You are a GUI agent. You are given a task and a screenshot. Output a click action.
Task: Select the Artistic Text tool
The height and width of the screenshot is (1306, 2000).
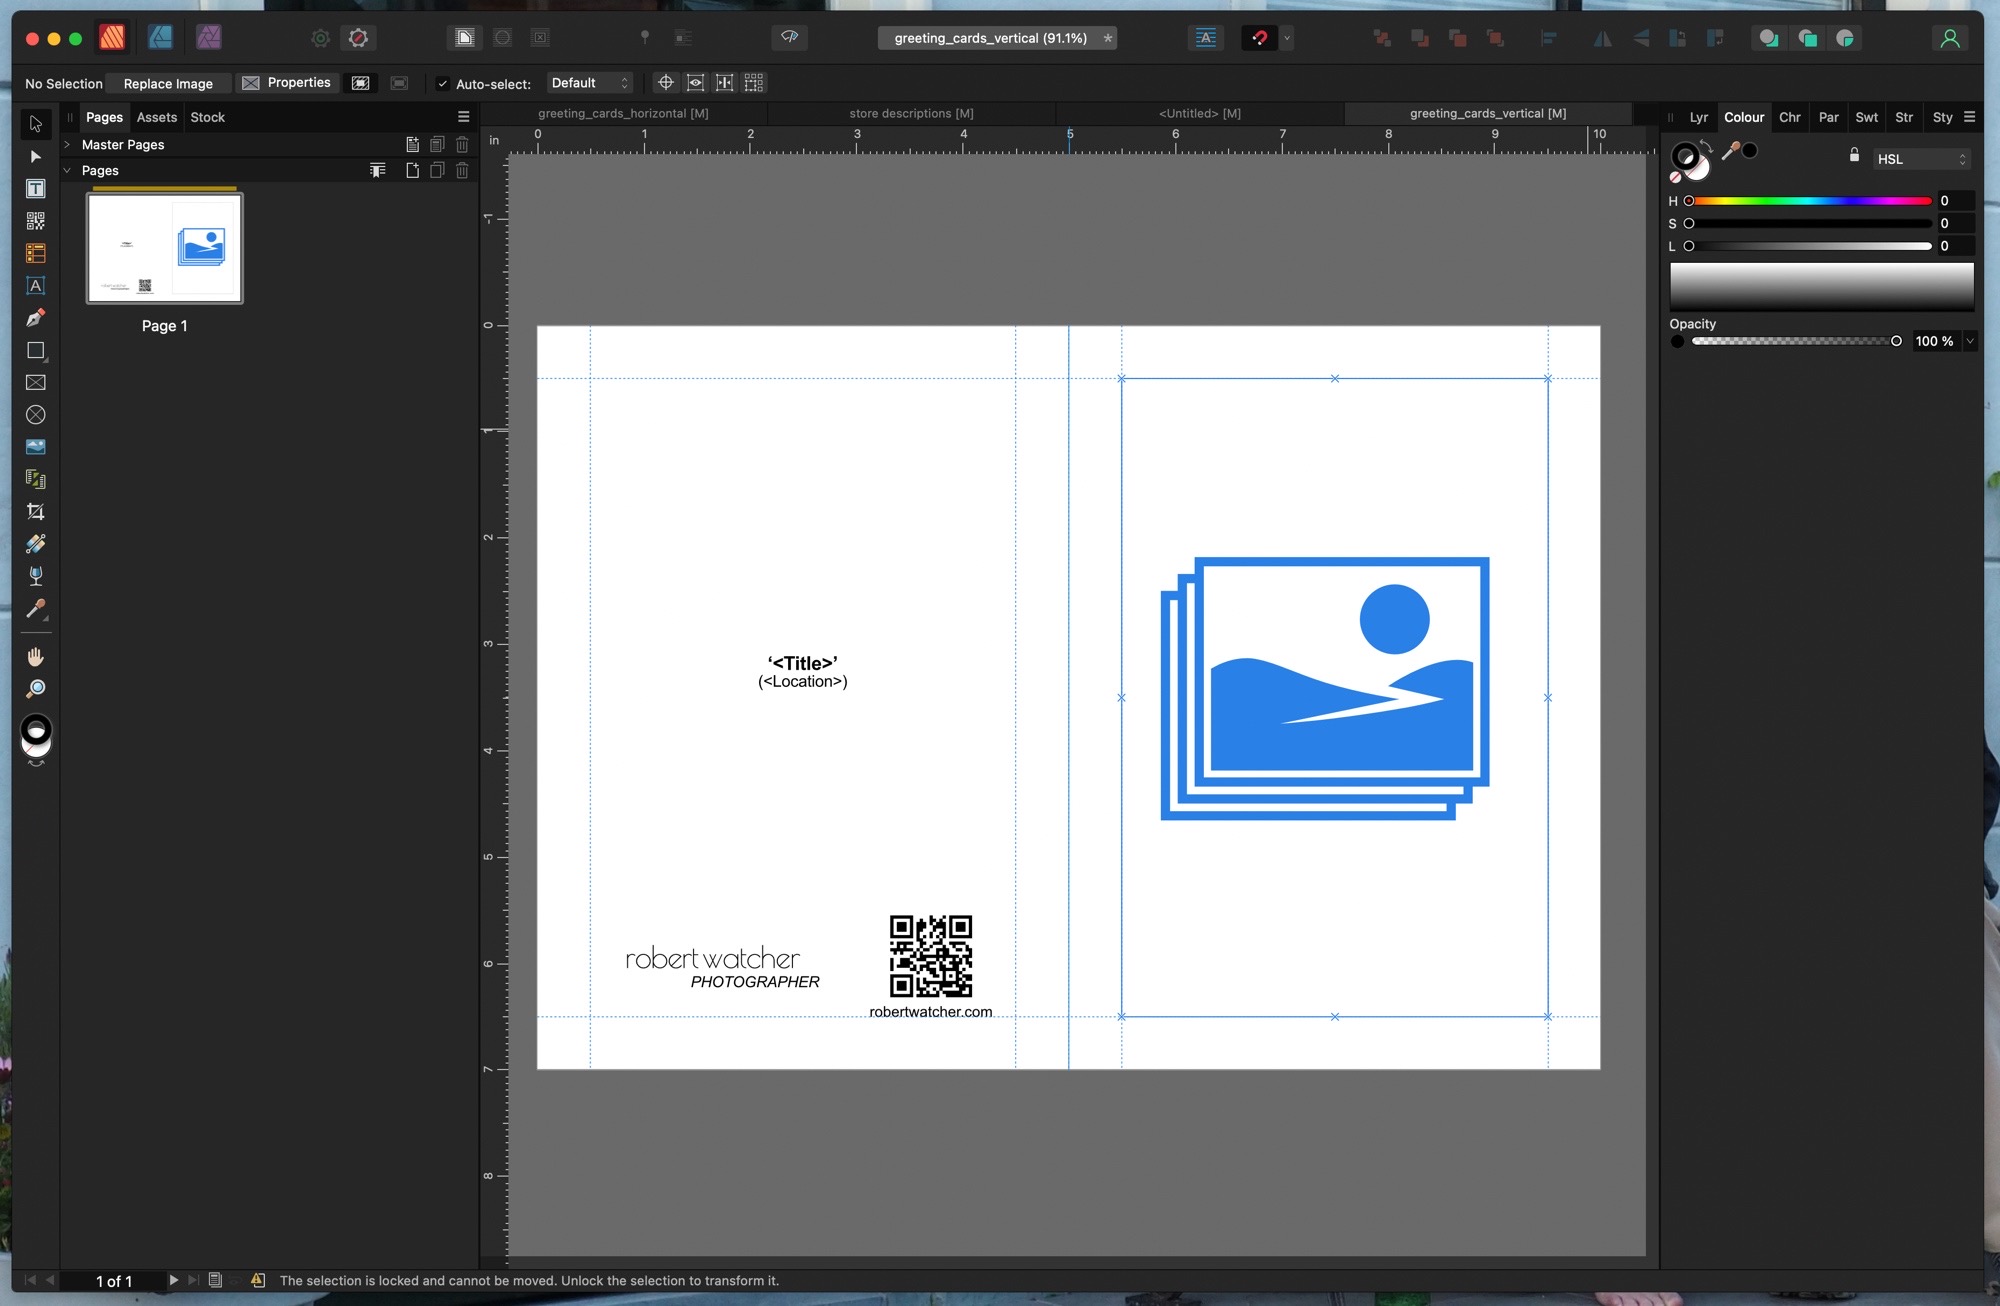pos(36,286)
